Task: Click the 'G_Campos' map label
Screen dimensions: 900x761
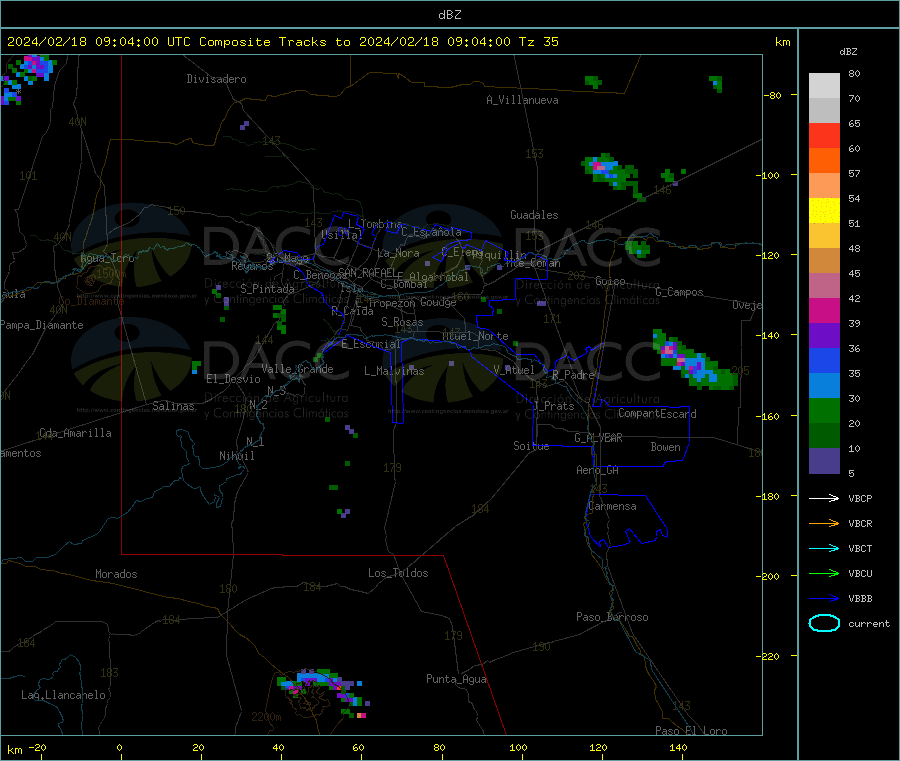Action: tap(679, 292)
